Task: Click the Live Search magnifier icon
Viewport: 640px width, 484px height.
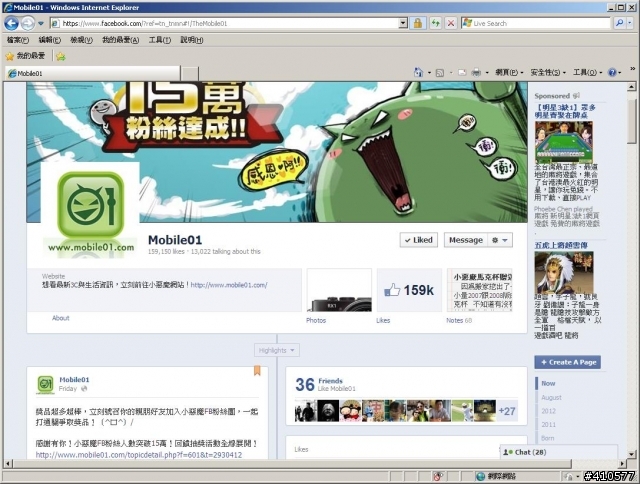Action: coord(620,23)
